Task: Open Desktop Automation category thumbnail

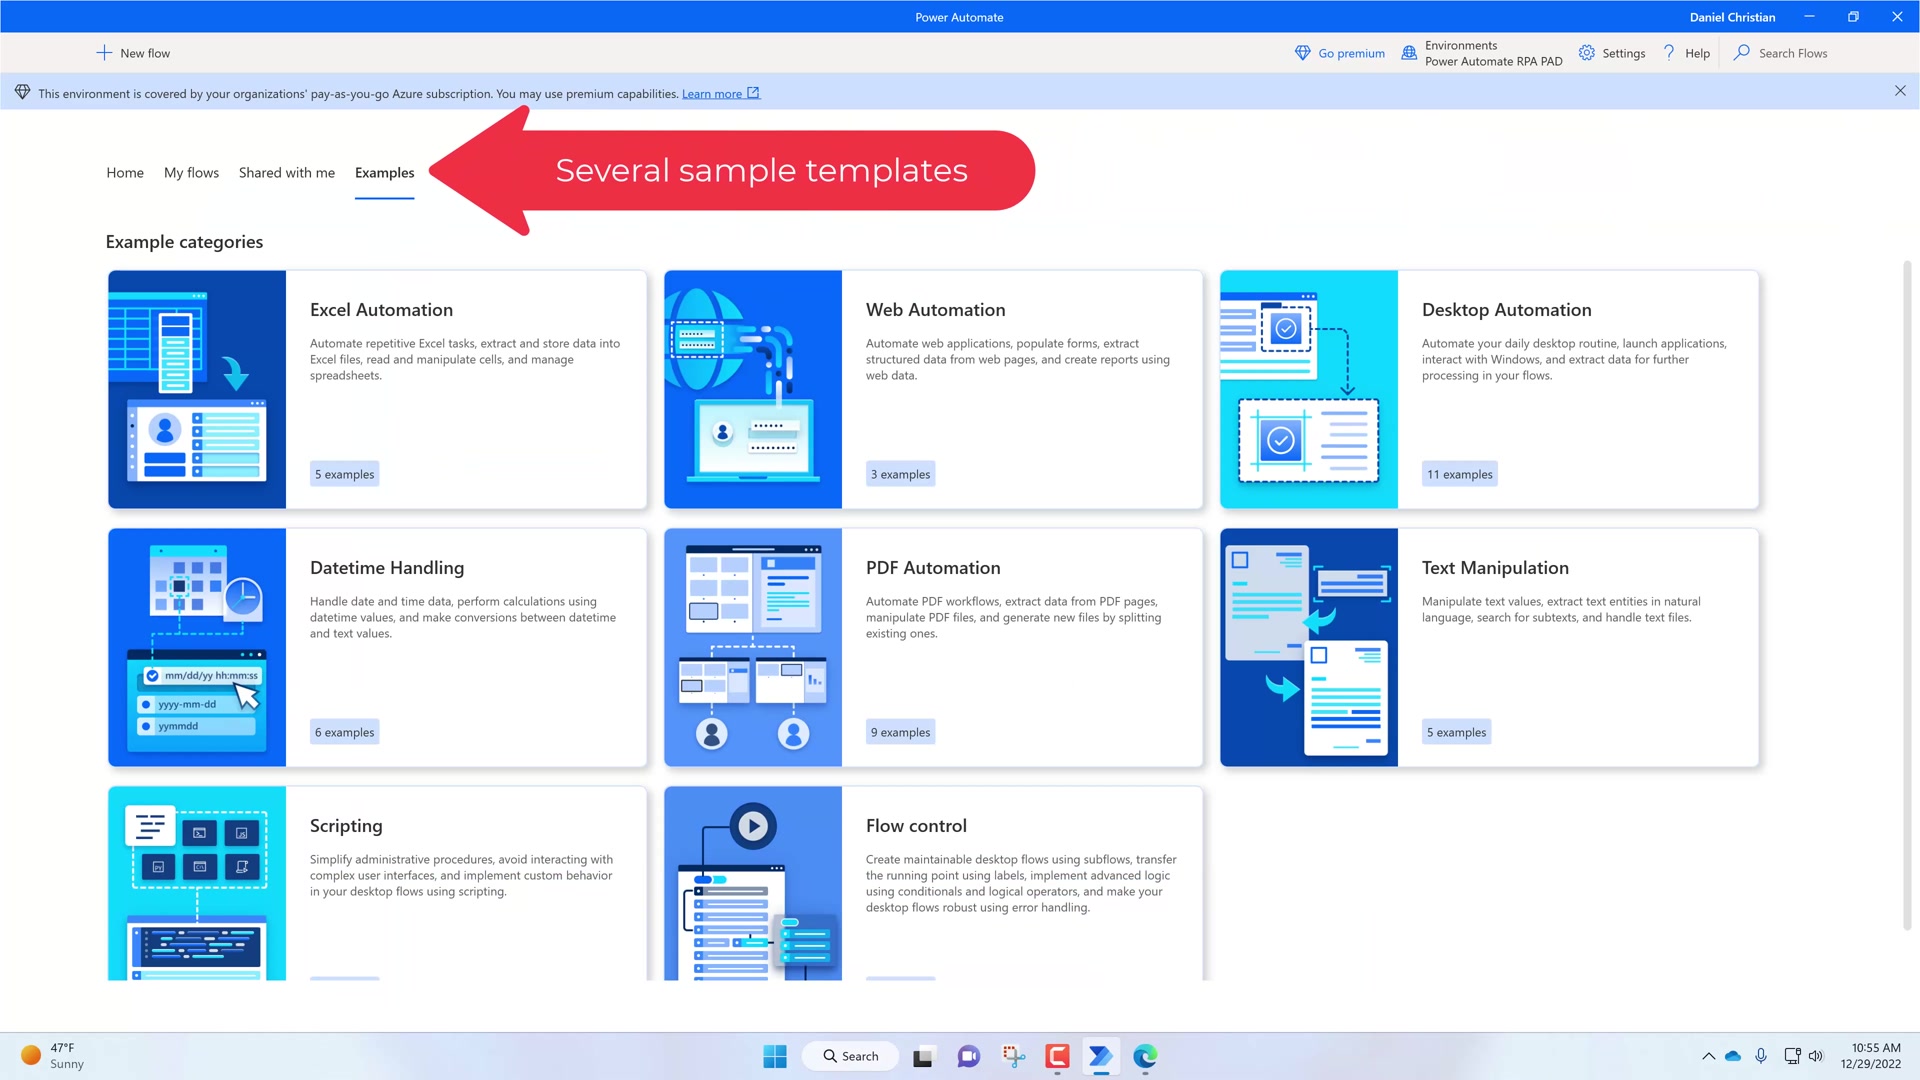Action: click(1309, 389)
